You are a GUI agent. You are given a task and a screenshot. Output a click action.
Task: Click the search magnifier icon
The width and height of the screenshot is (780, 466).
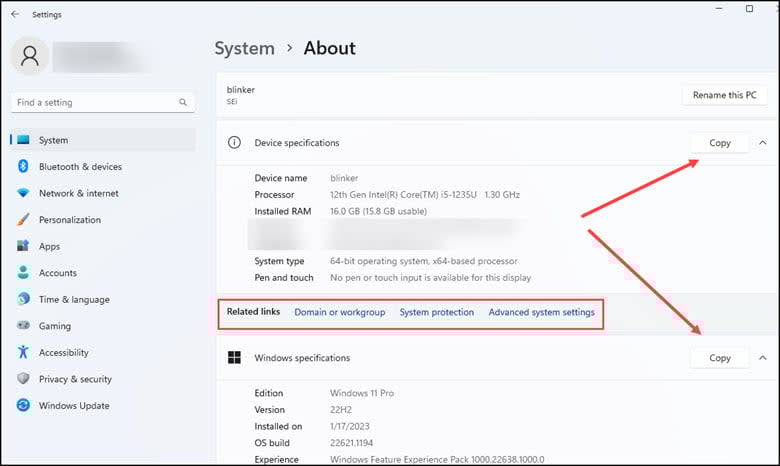183,102
